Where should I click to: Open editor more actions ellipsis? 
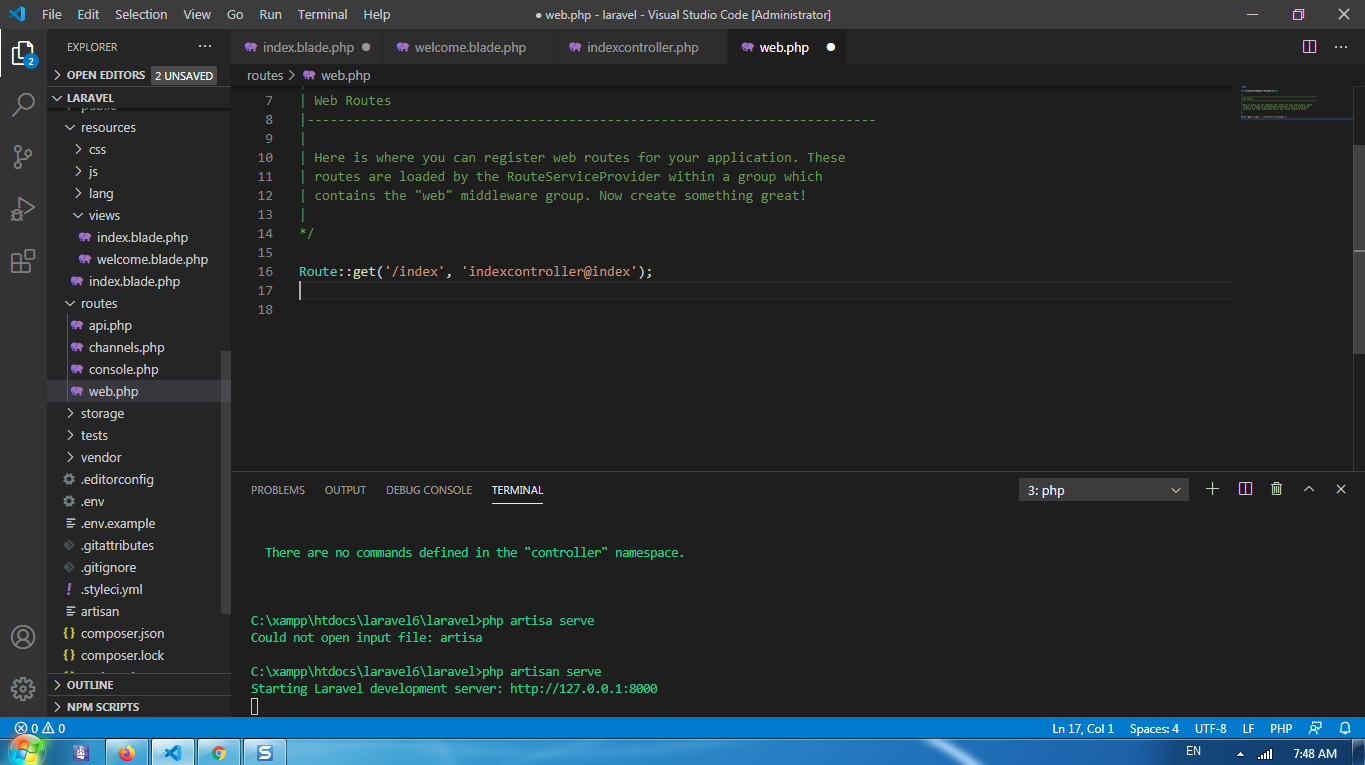tap(1342, 47)
